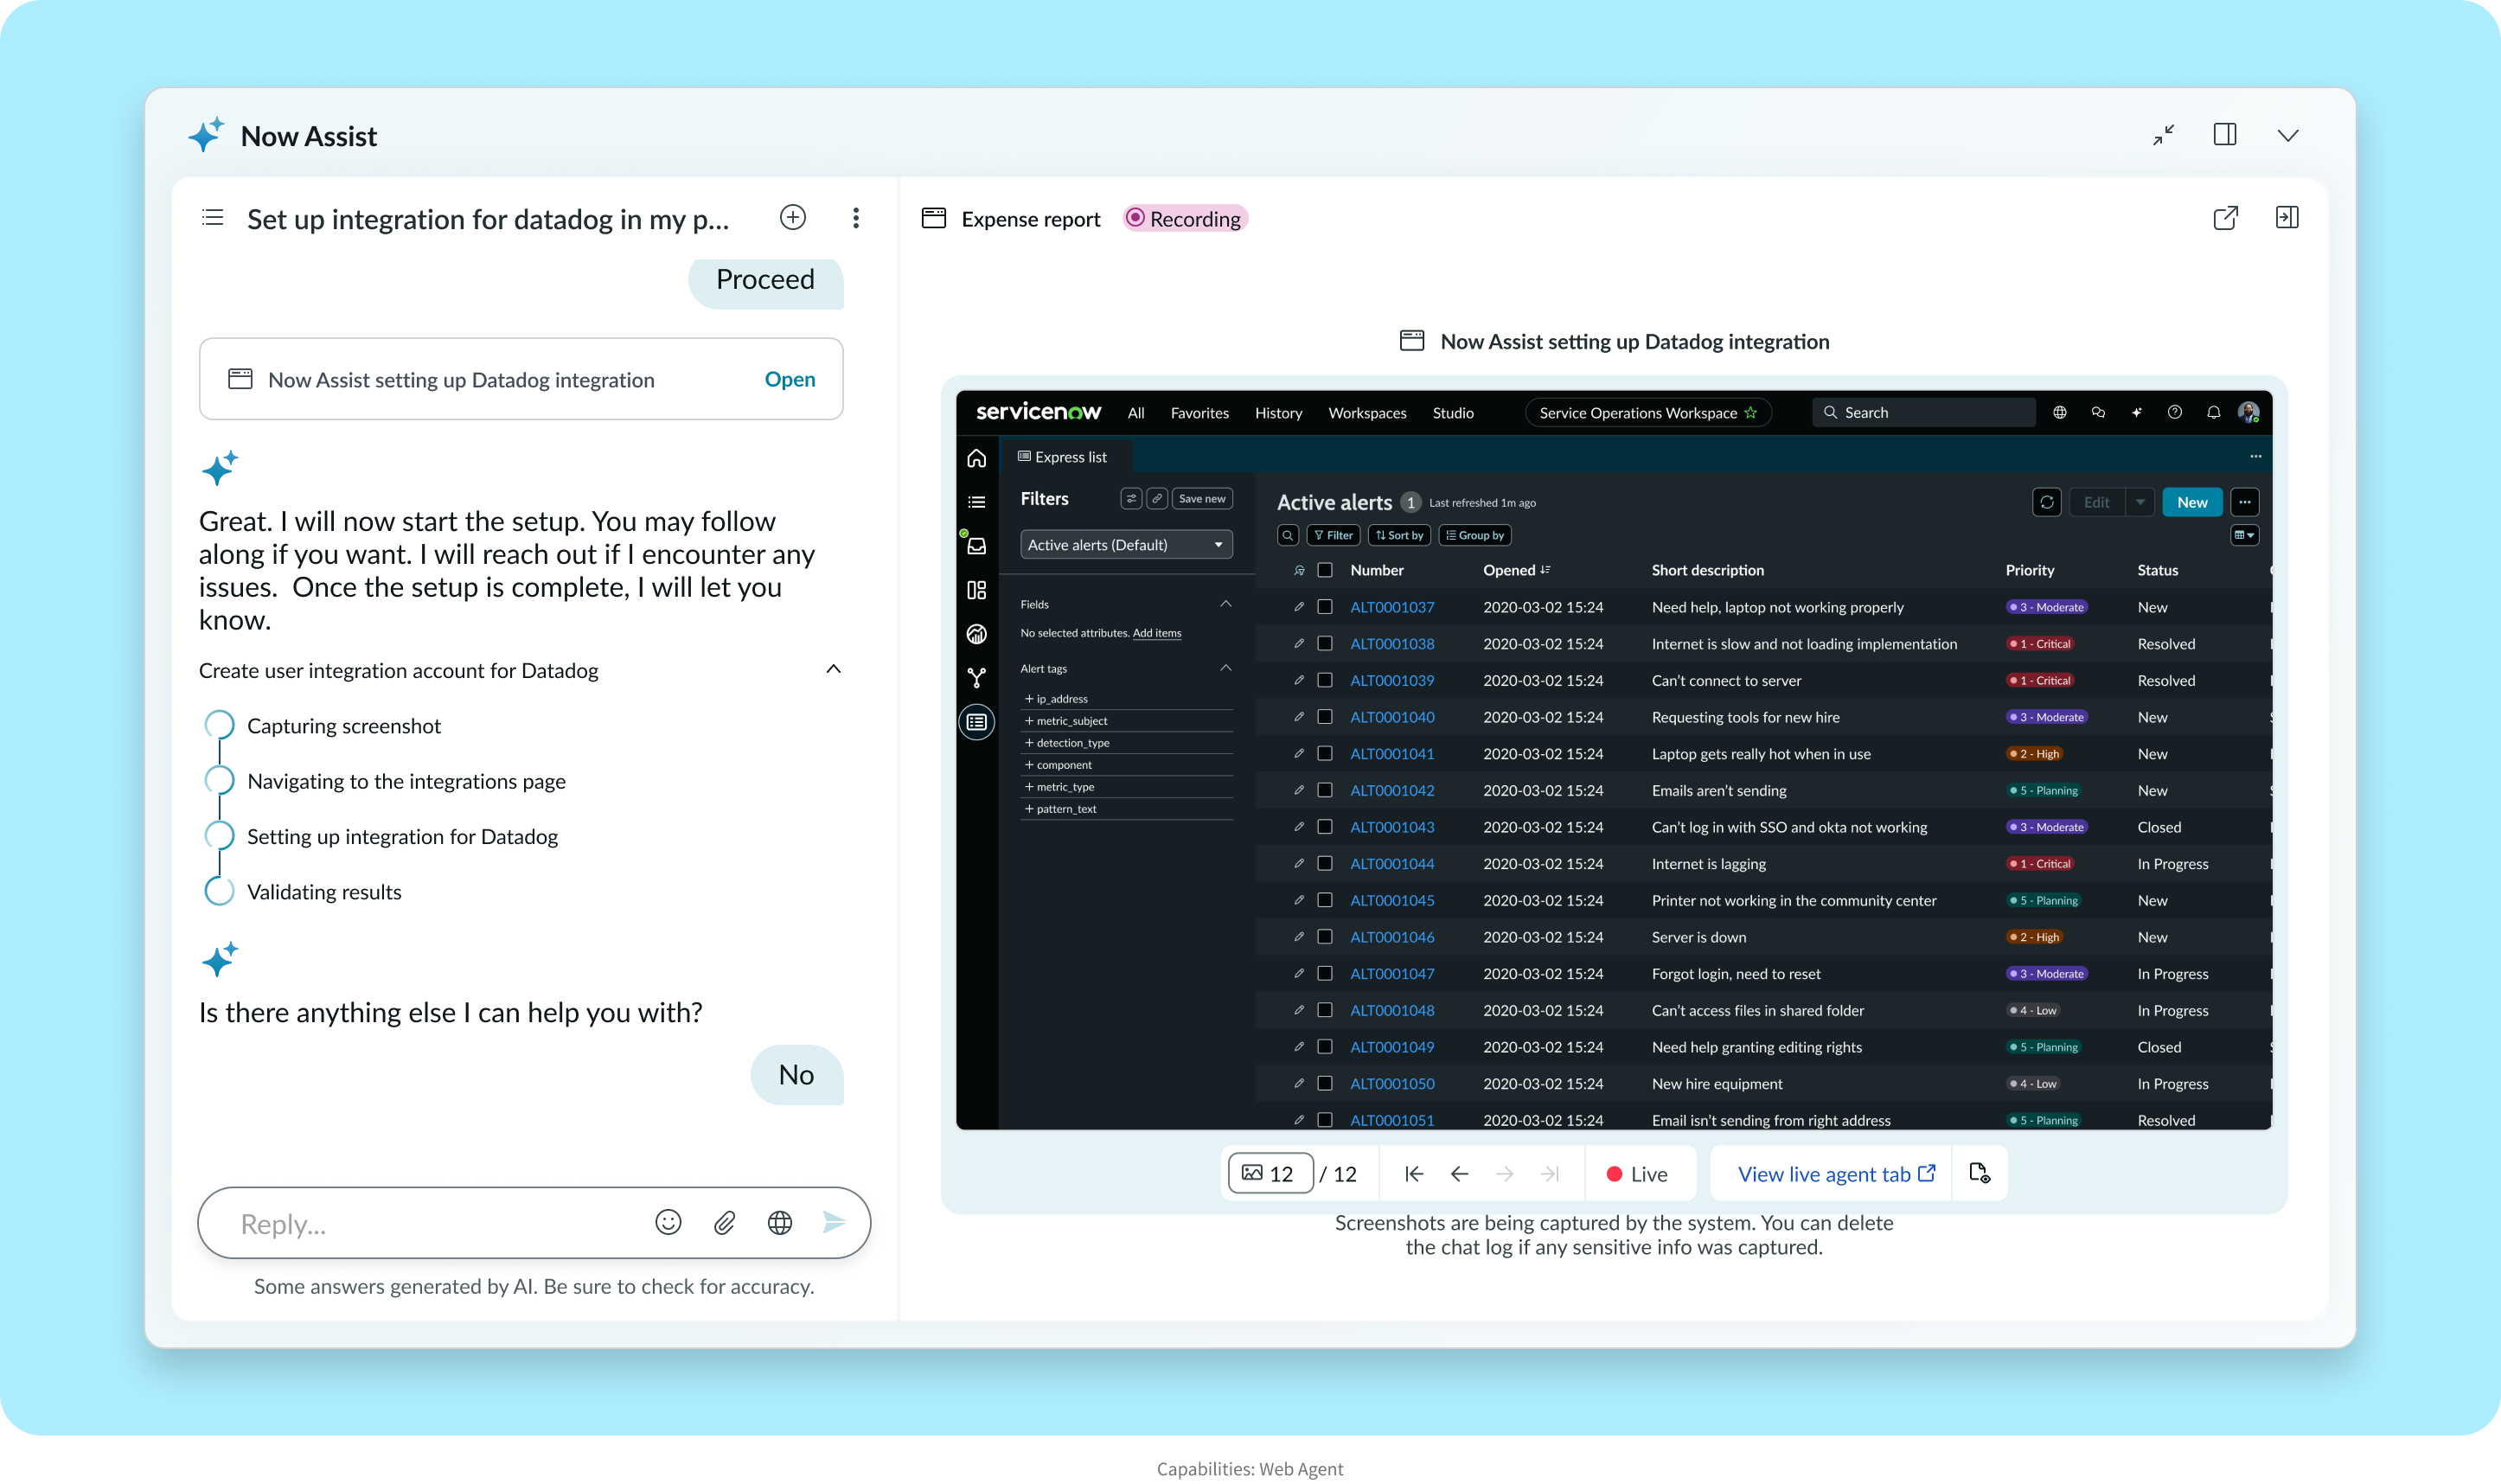Viewport: 2501px width, 1484px height.
Task: Collapse the Alert tags section chevron
Action: click(1225, 668)
